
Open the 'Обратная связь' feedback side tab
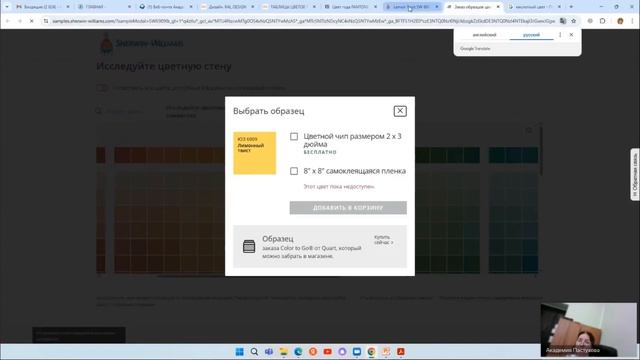[635, 174]
